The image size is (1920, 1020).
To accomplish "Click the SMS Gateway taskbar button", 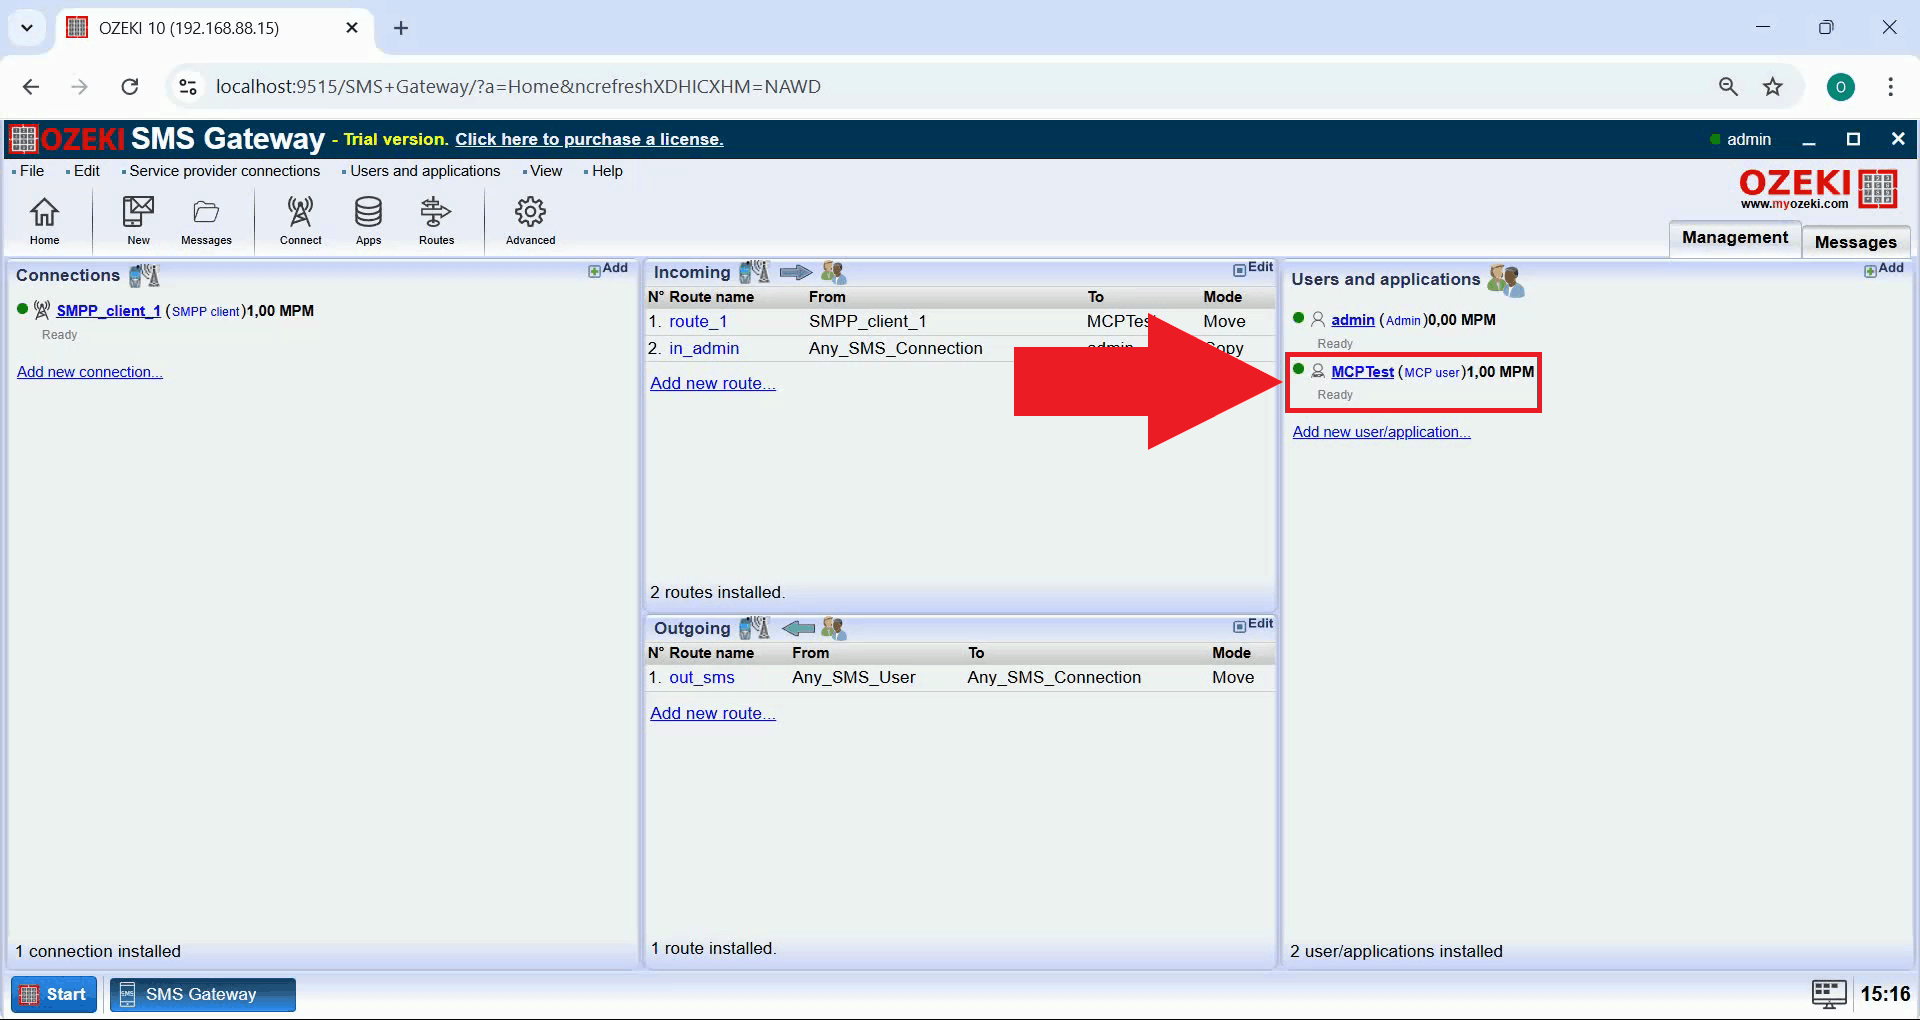I will [x=202, y=994].
